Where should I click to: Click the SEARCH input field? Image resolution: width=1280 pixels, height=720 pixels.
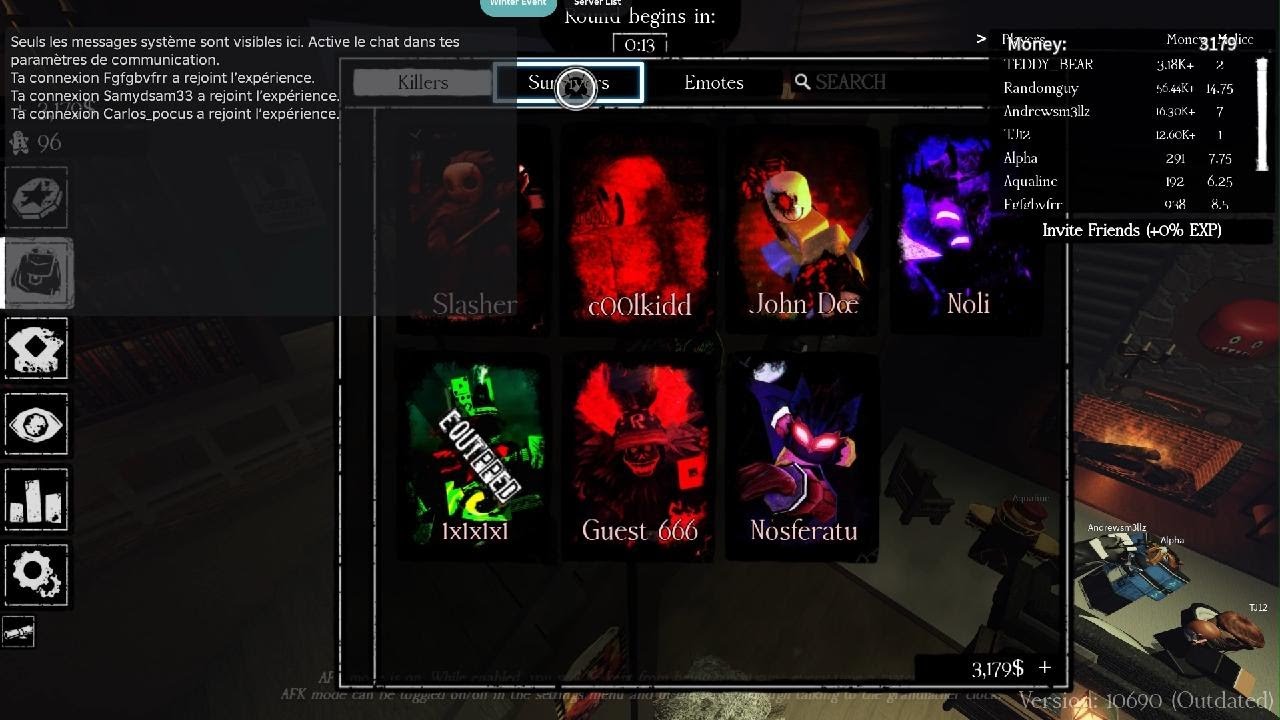[x=850, y=83]
